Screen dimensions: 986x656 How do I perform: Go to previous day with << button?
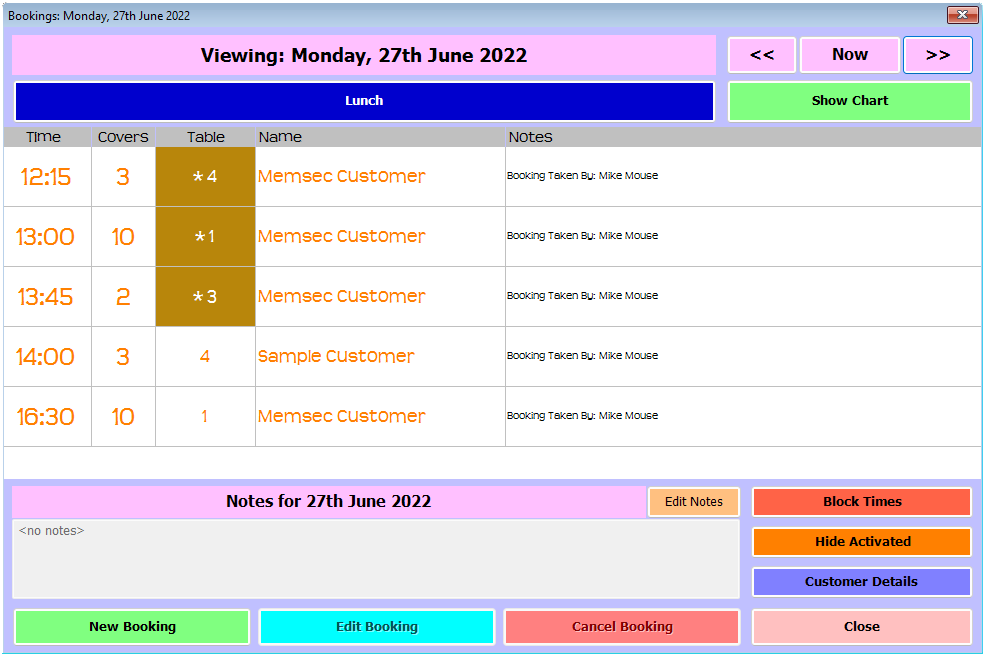(x=762, y=55)
